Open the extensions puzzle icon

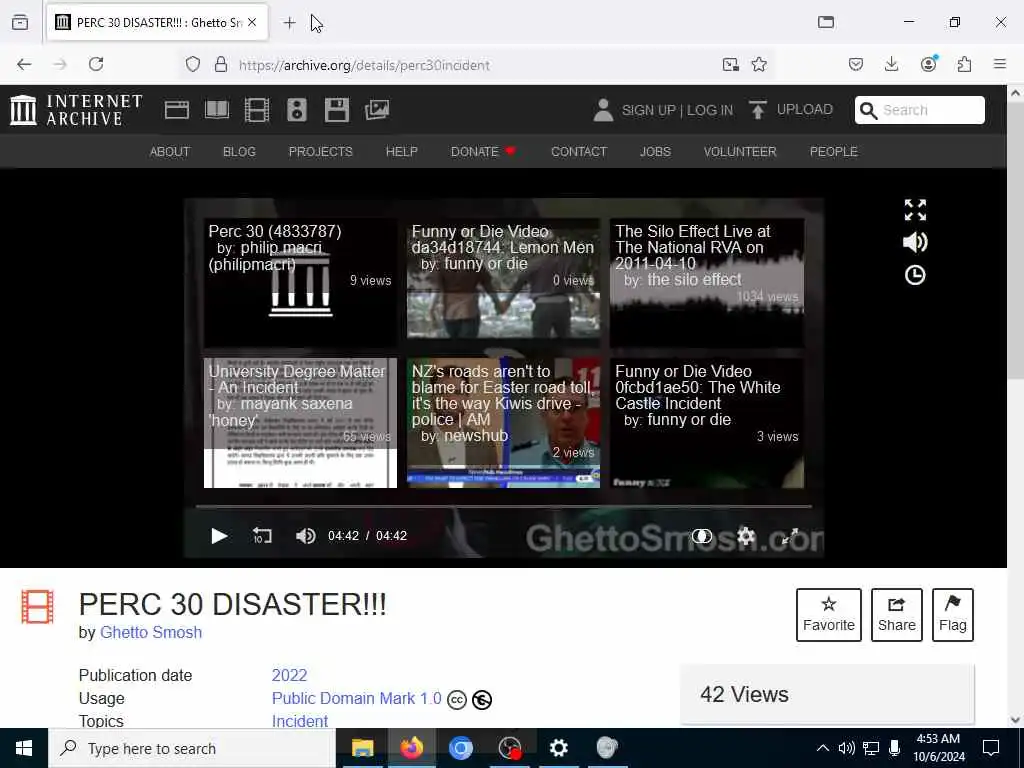pyautogui.click(x=964, y=64)
